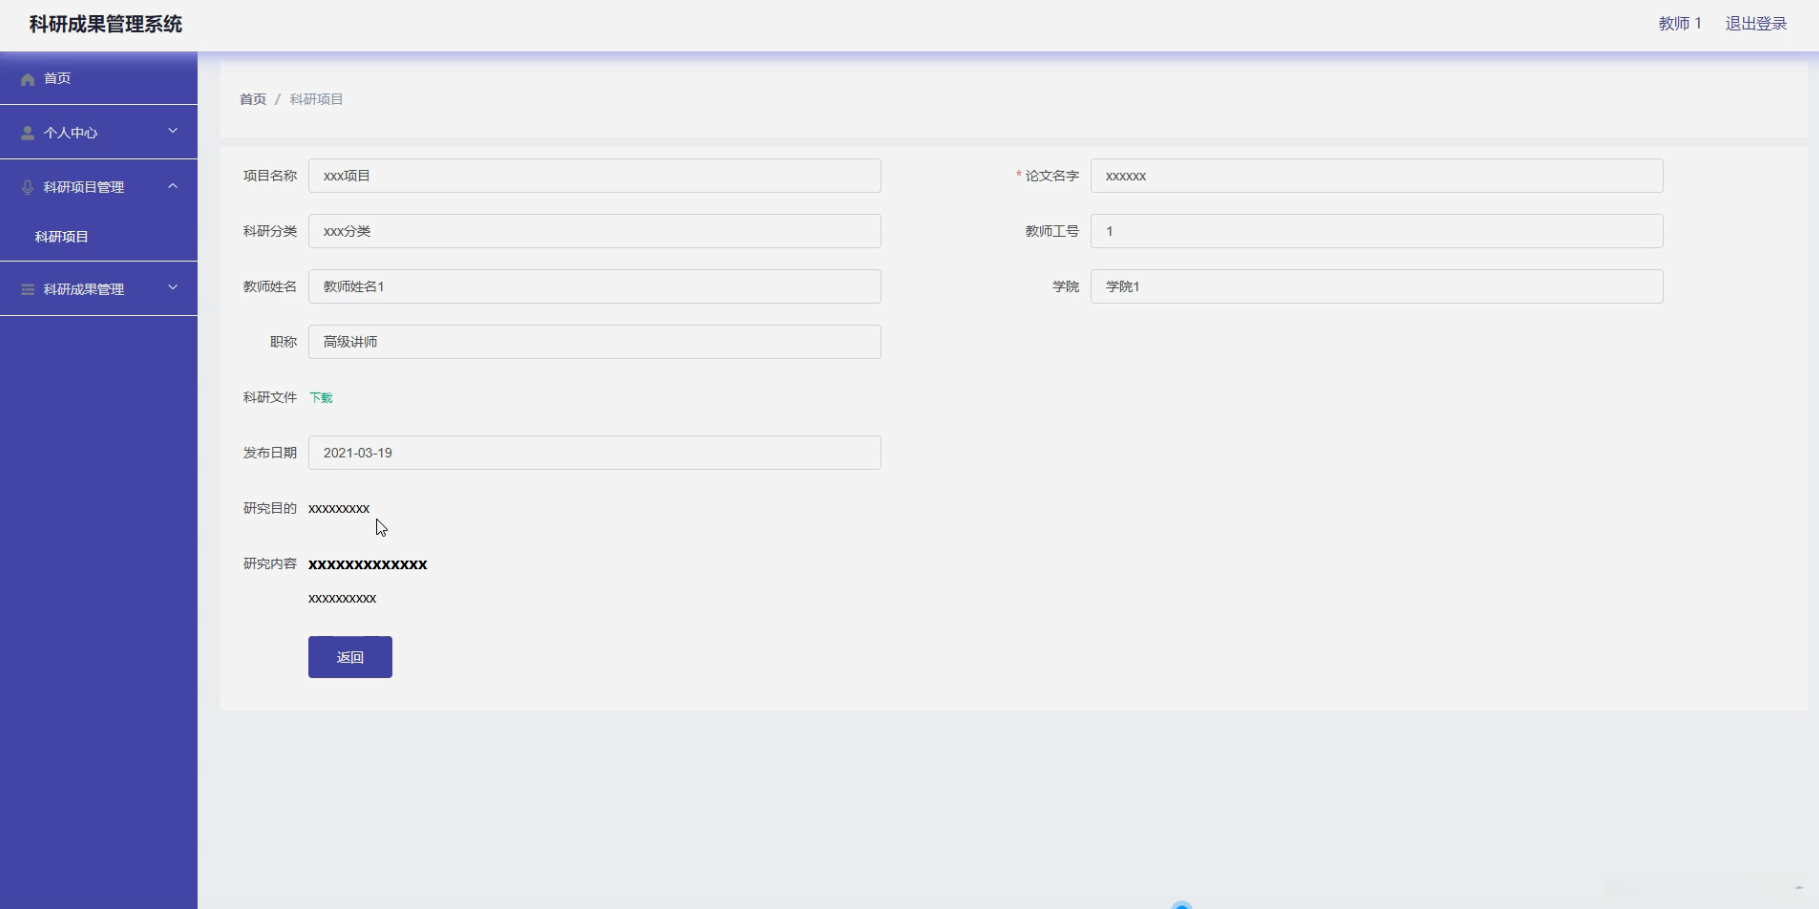
Task: Open the 科研成果管理 sidebar menu
Action: [x=99, y=289]
